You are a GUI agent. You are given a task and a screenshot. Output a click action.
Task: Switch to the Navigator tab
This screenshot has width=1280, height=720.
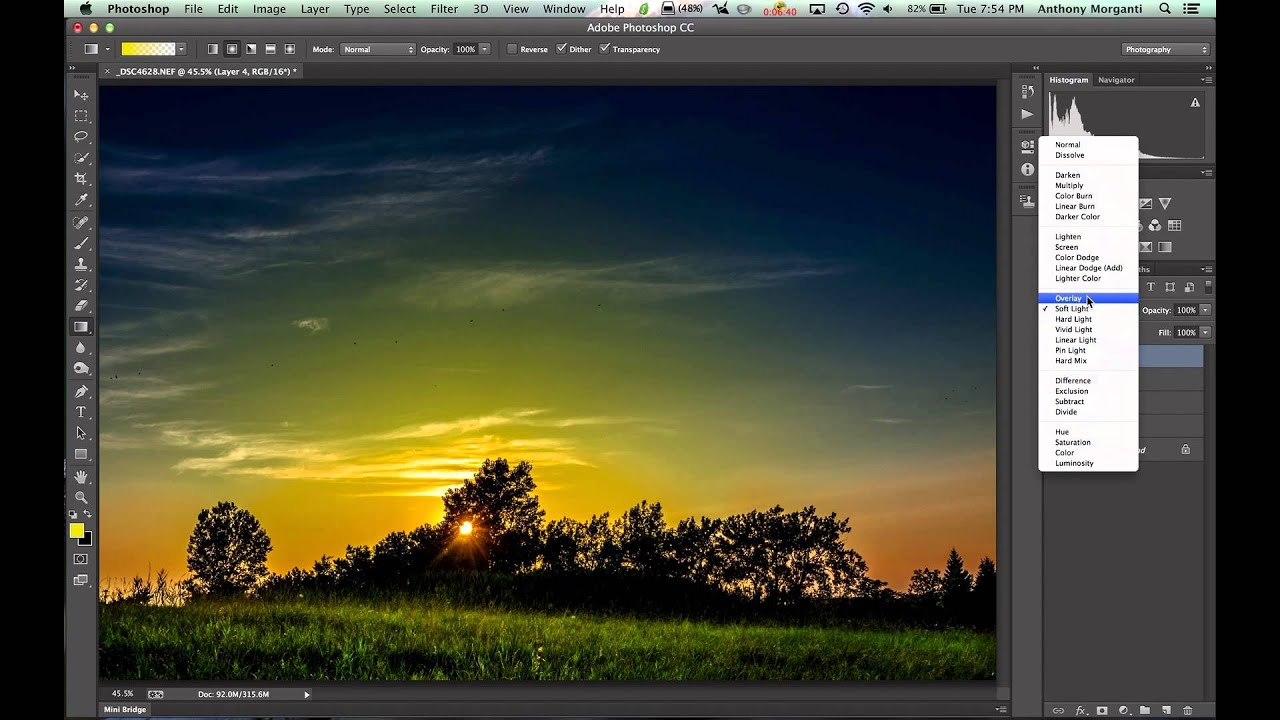click(x=1116, y=80)
